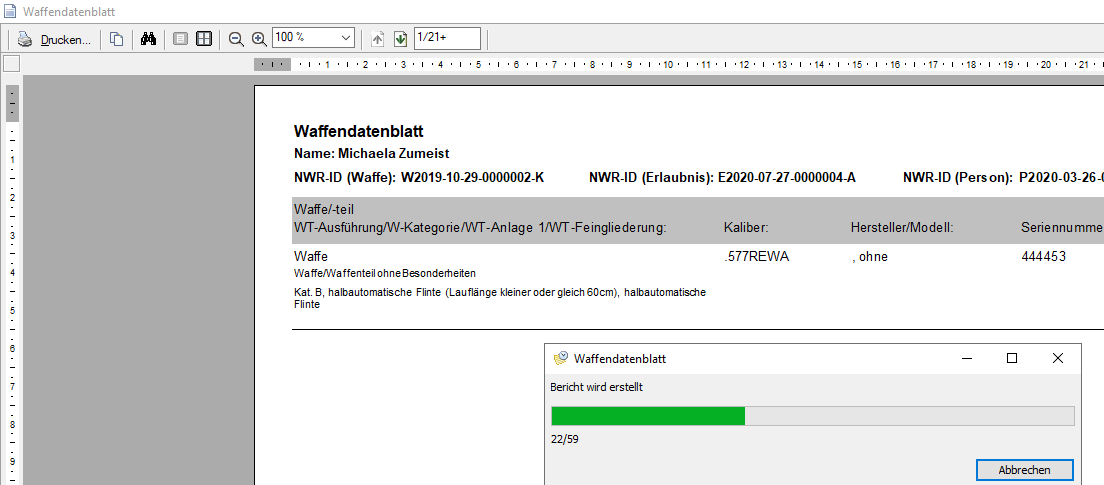Close the Waffendatenblatt progress dialog
Image resolution: width=1104 pixels, height=485 pixels.
pos(1057,358)
